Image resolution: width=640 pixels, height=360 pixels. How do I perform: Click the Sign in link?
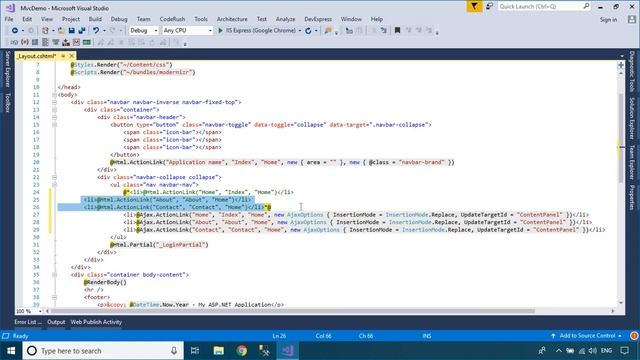pos(608,20)
